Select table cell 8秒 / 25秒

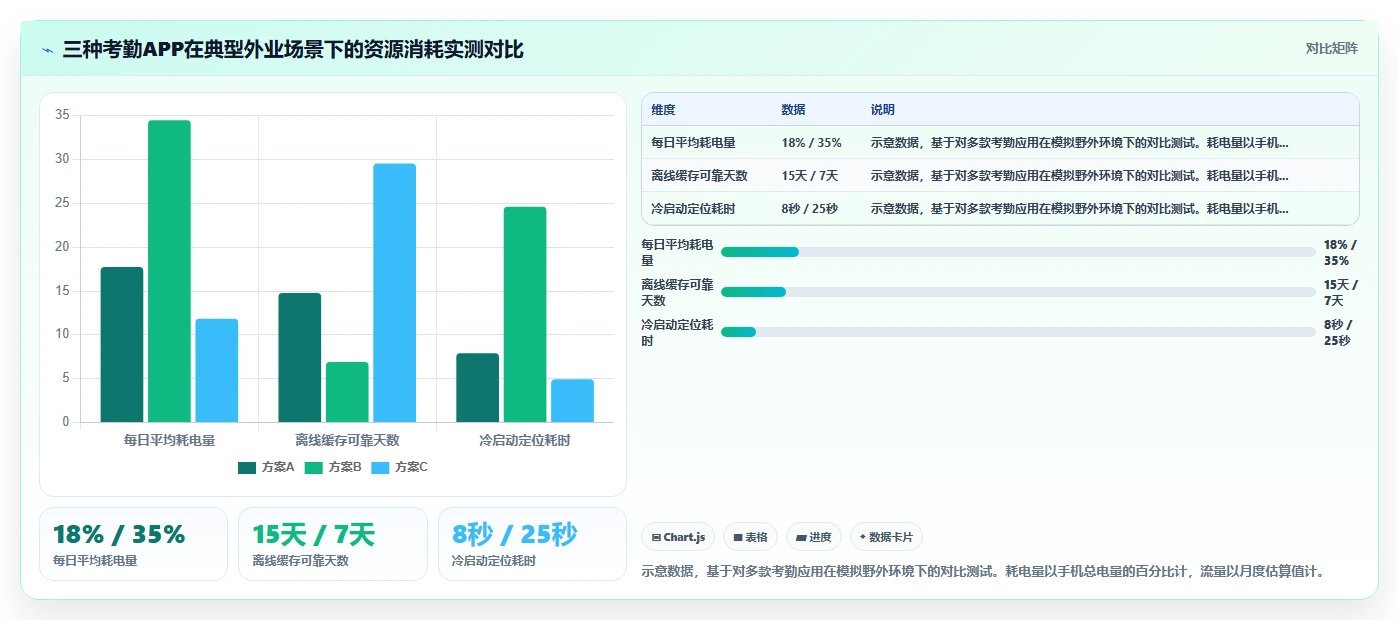[809, 209]
